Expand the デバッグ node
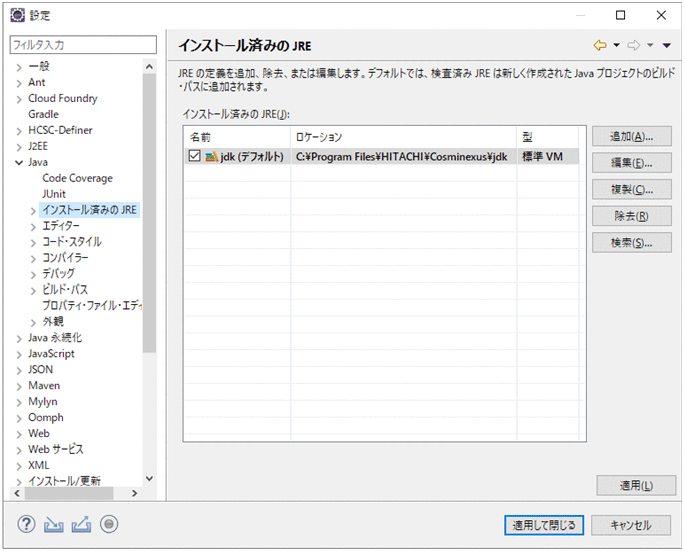 [x=33, y=275]
